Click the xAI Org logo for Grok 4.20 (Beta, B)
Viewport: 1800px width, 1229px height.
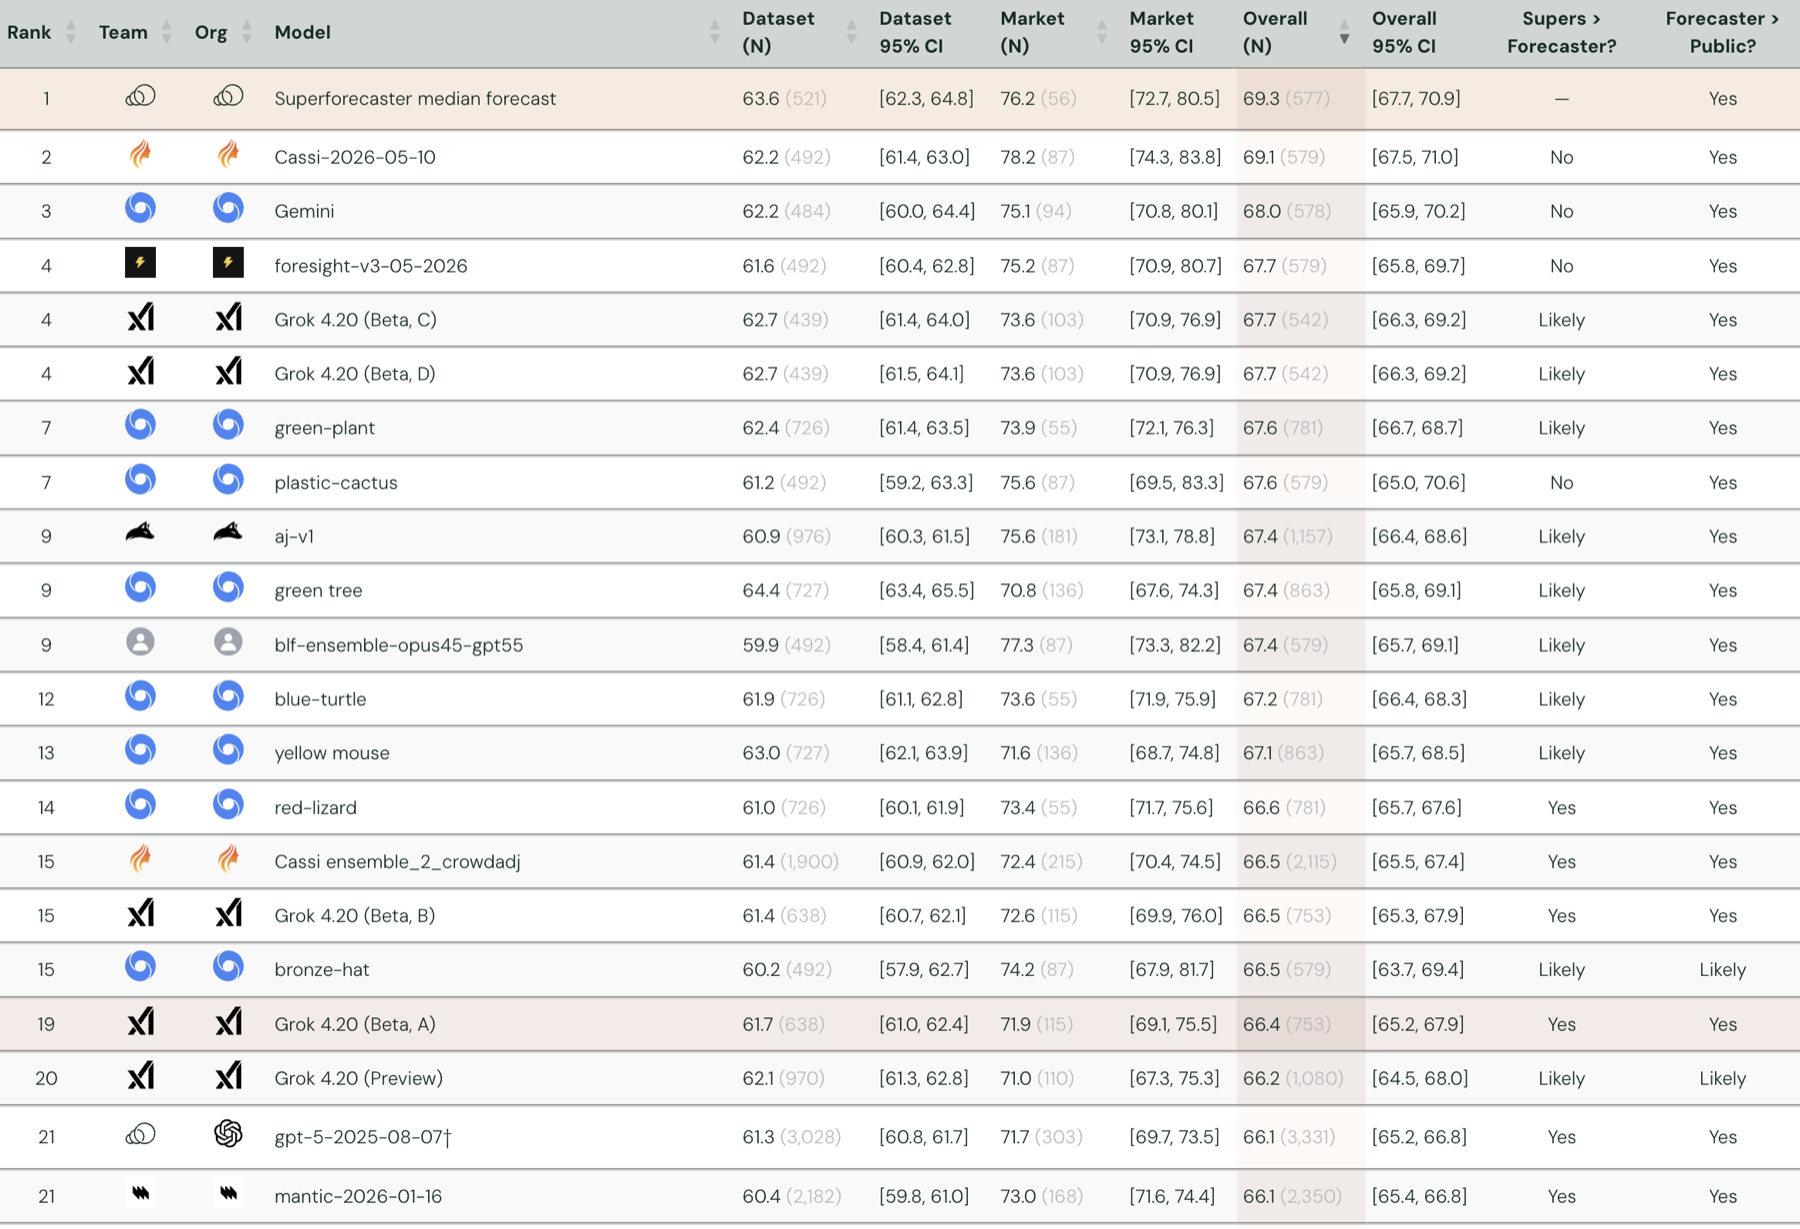(x=228, y=913)
